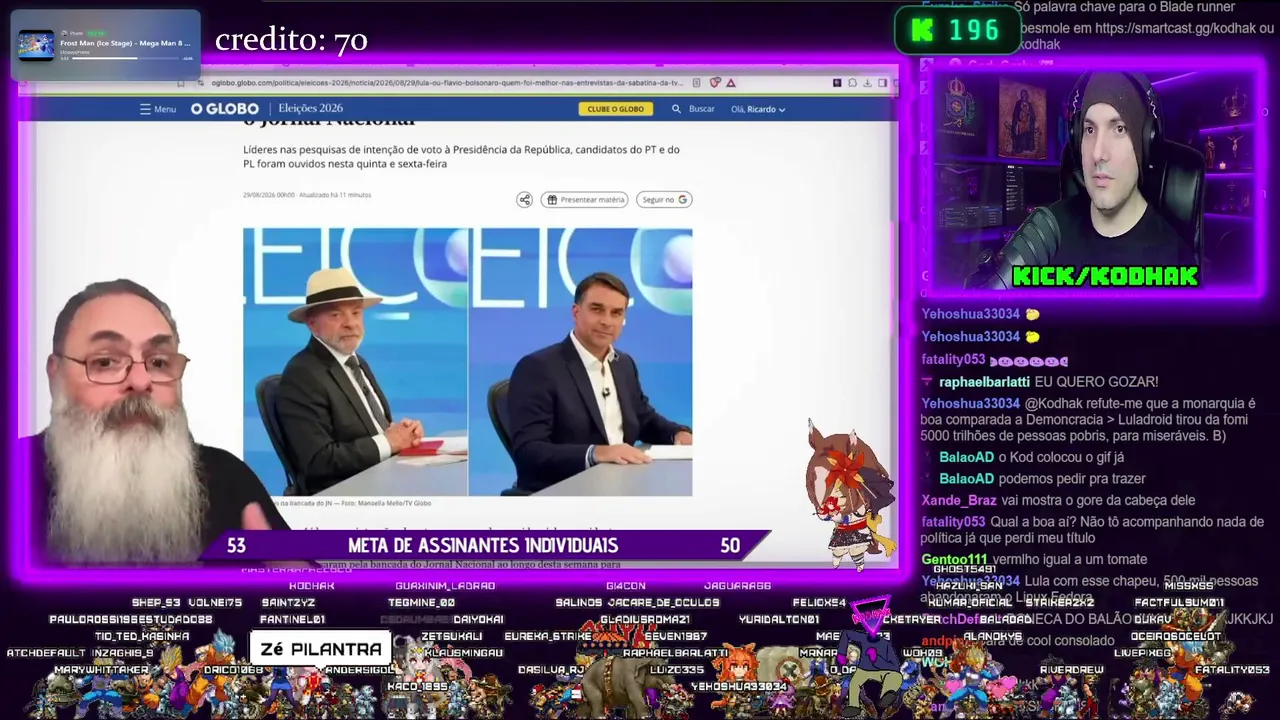Click the article subtitle starting 'Líderes nas pesquisas'
The width and height of the screenshot is (1280, 720).
[x=461, y=156]
